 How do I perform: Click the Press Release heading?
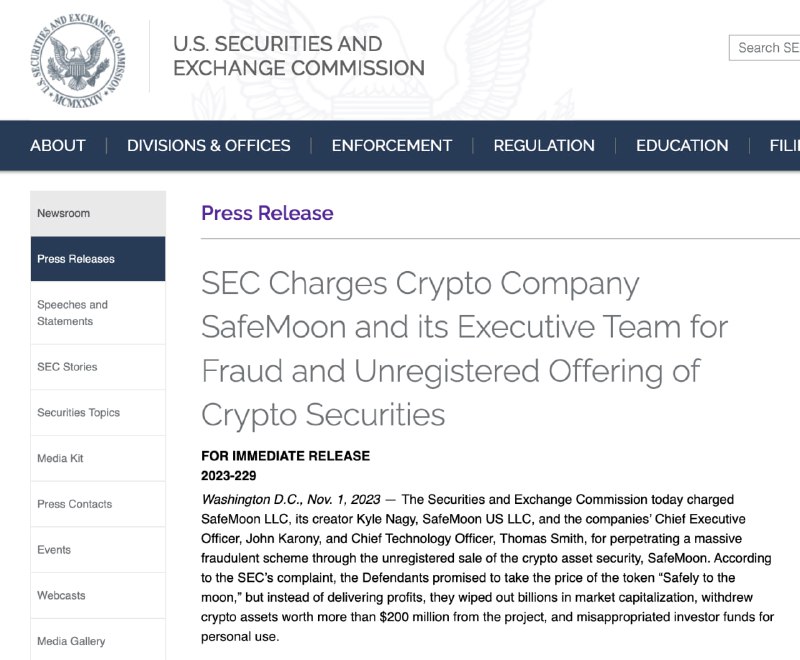click(x=267, y=213)
